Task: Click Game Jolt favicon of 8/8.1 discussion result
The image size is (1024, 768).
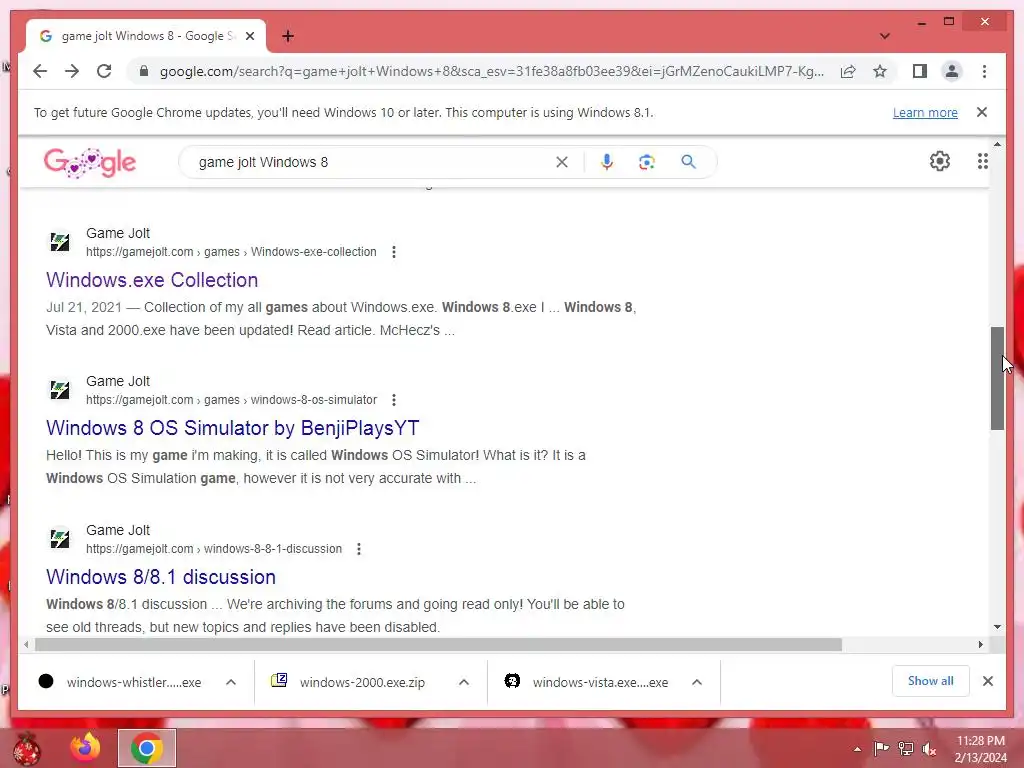Action: [x=59, y=539]
